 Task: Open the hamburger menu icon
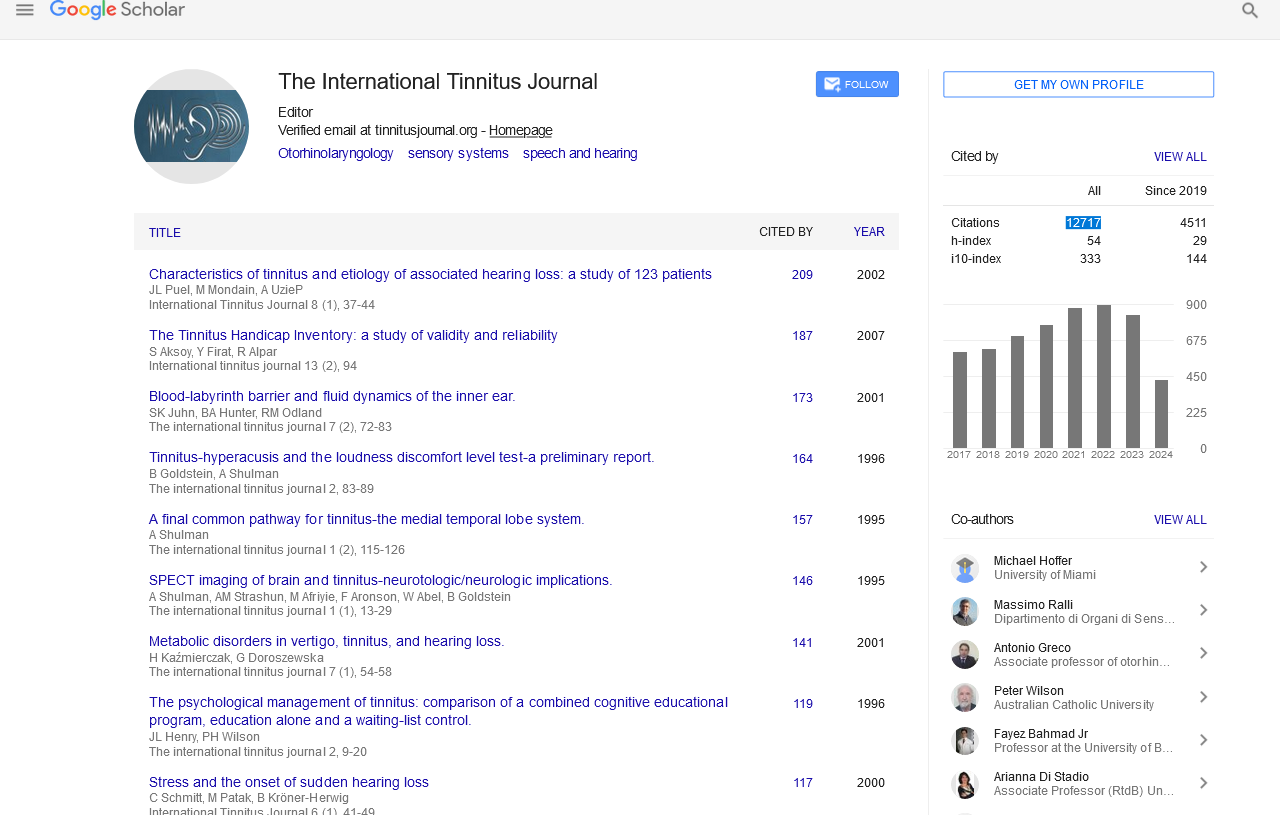pos(25,10)
